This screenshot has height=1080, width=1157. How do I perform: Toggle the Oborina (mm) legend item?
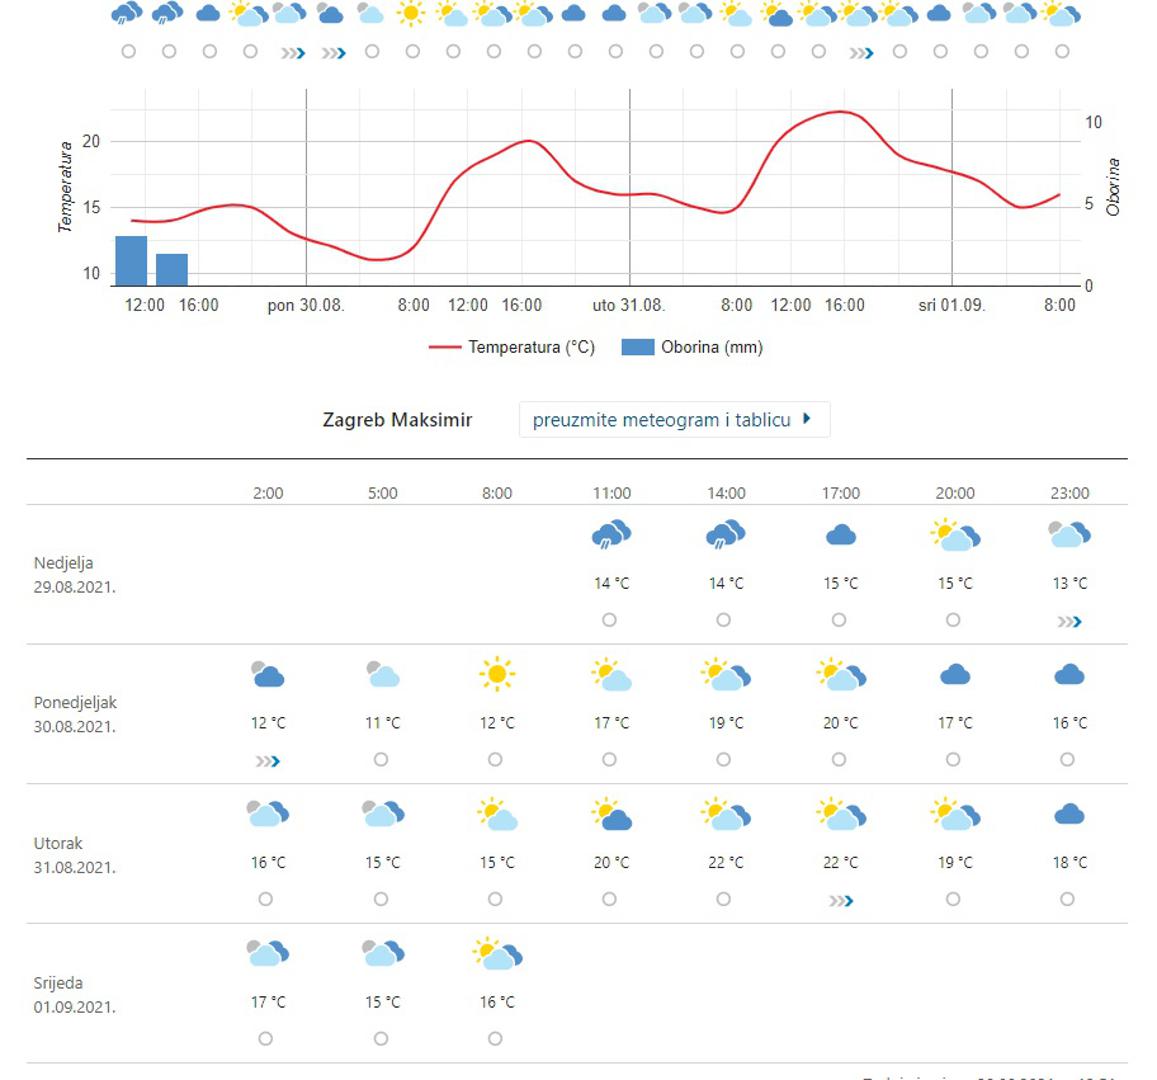(x=692, y=347)
